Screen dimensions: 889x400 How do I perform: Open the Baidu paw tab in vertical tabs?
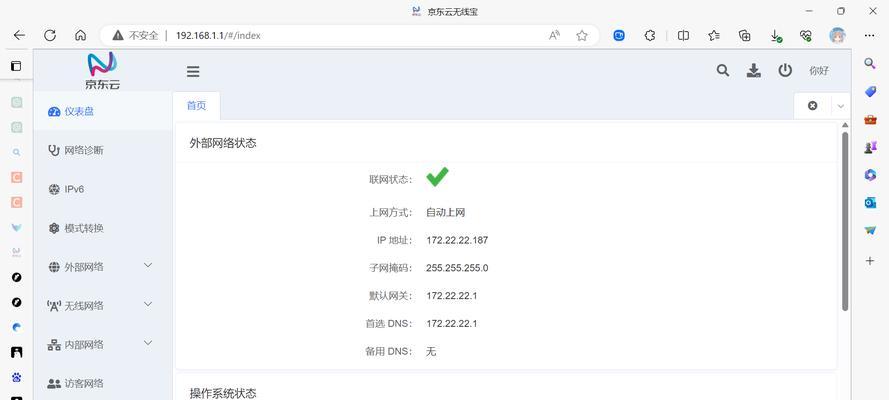(16, 377)
